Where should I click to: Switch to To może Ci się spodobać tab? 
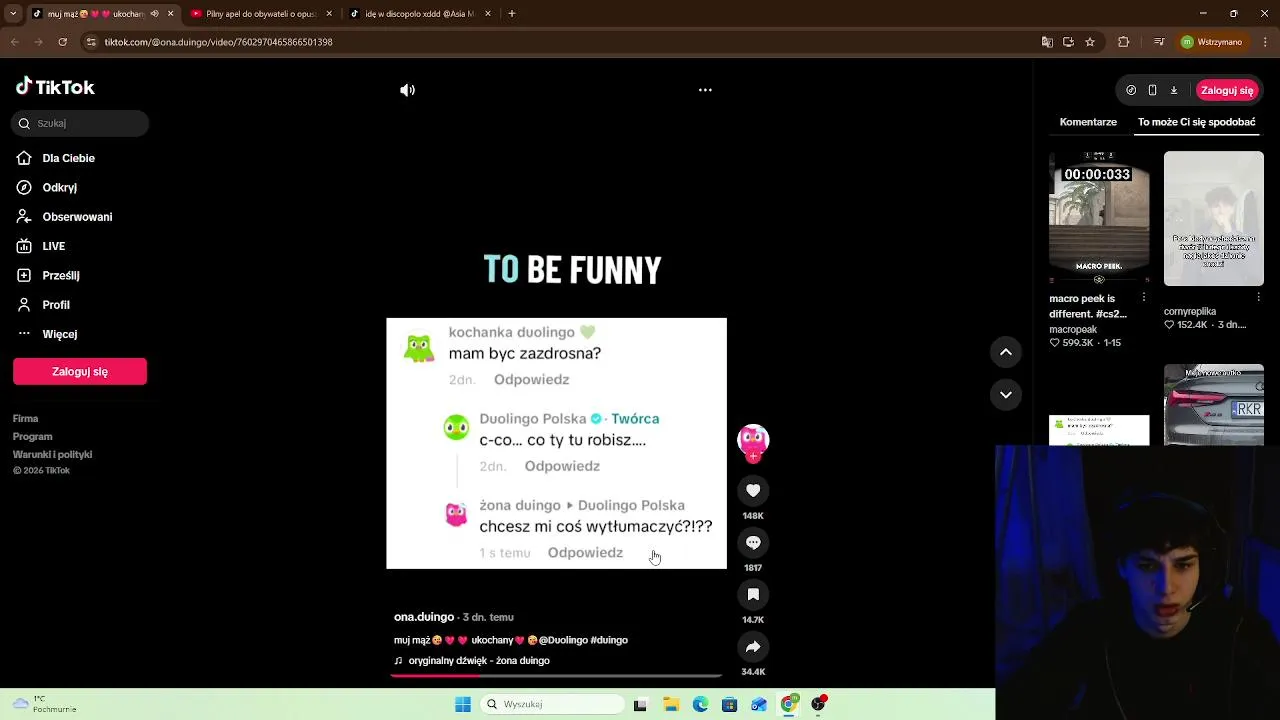pos(1196,122)
